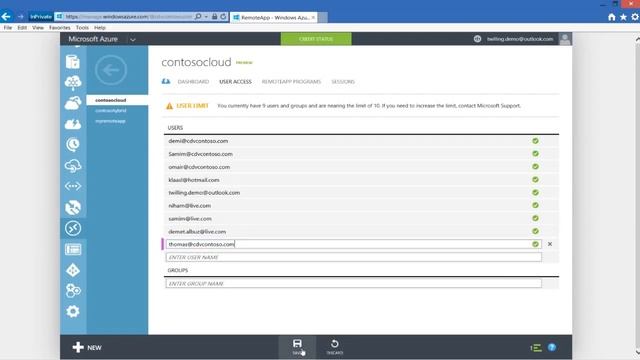Open the diamond-with-arrows icon in the sidebar
The width and height of the screenshot is (640, 360).
(x=73, y=270)
